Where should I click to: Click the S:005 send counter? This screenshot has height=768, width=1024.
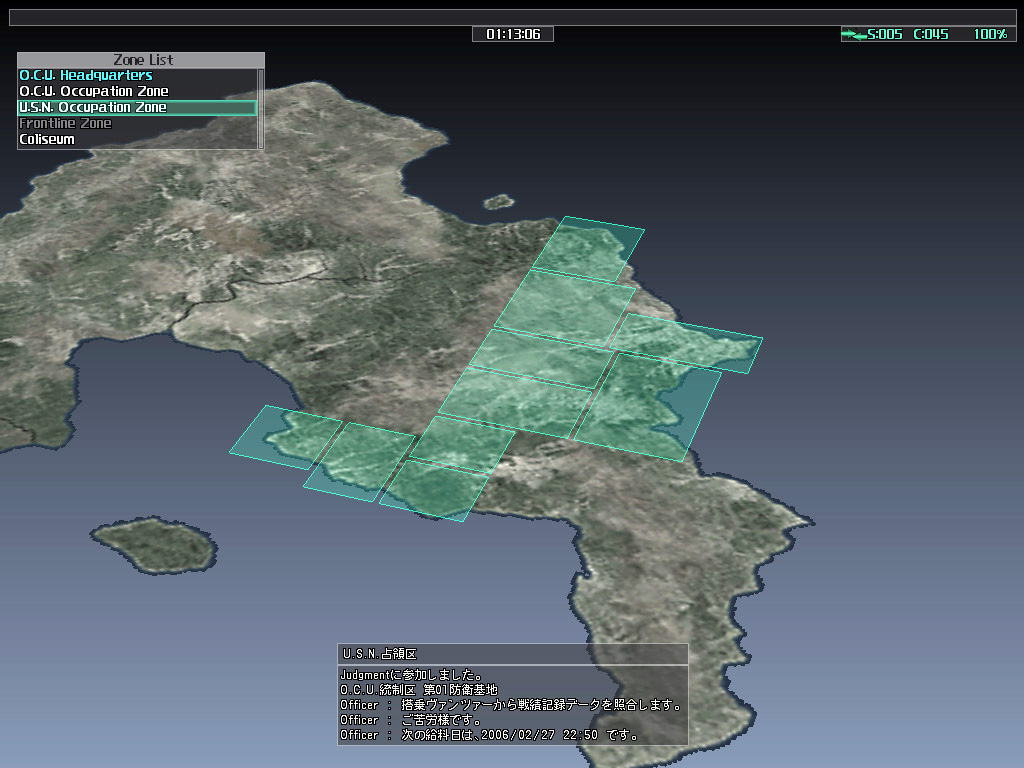coord(885,35)
